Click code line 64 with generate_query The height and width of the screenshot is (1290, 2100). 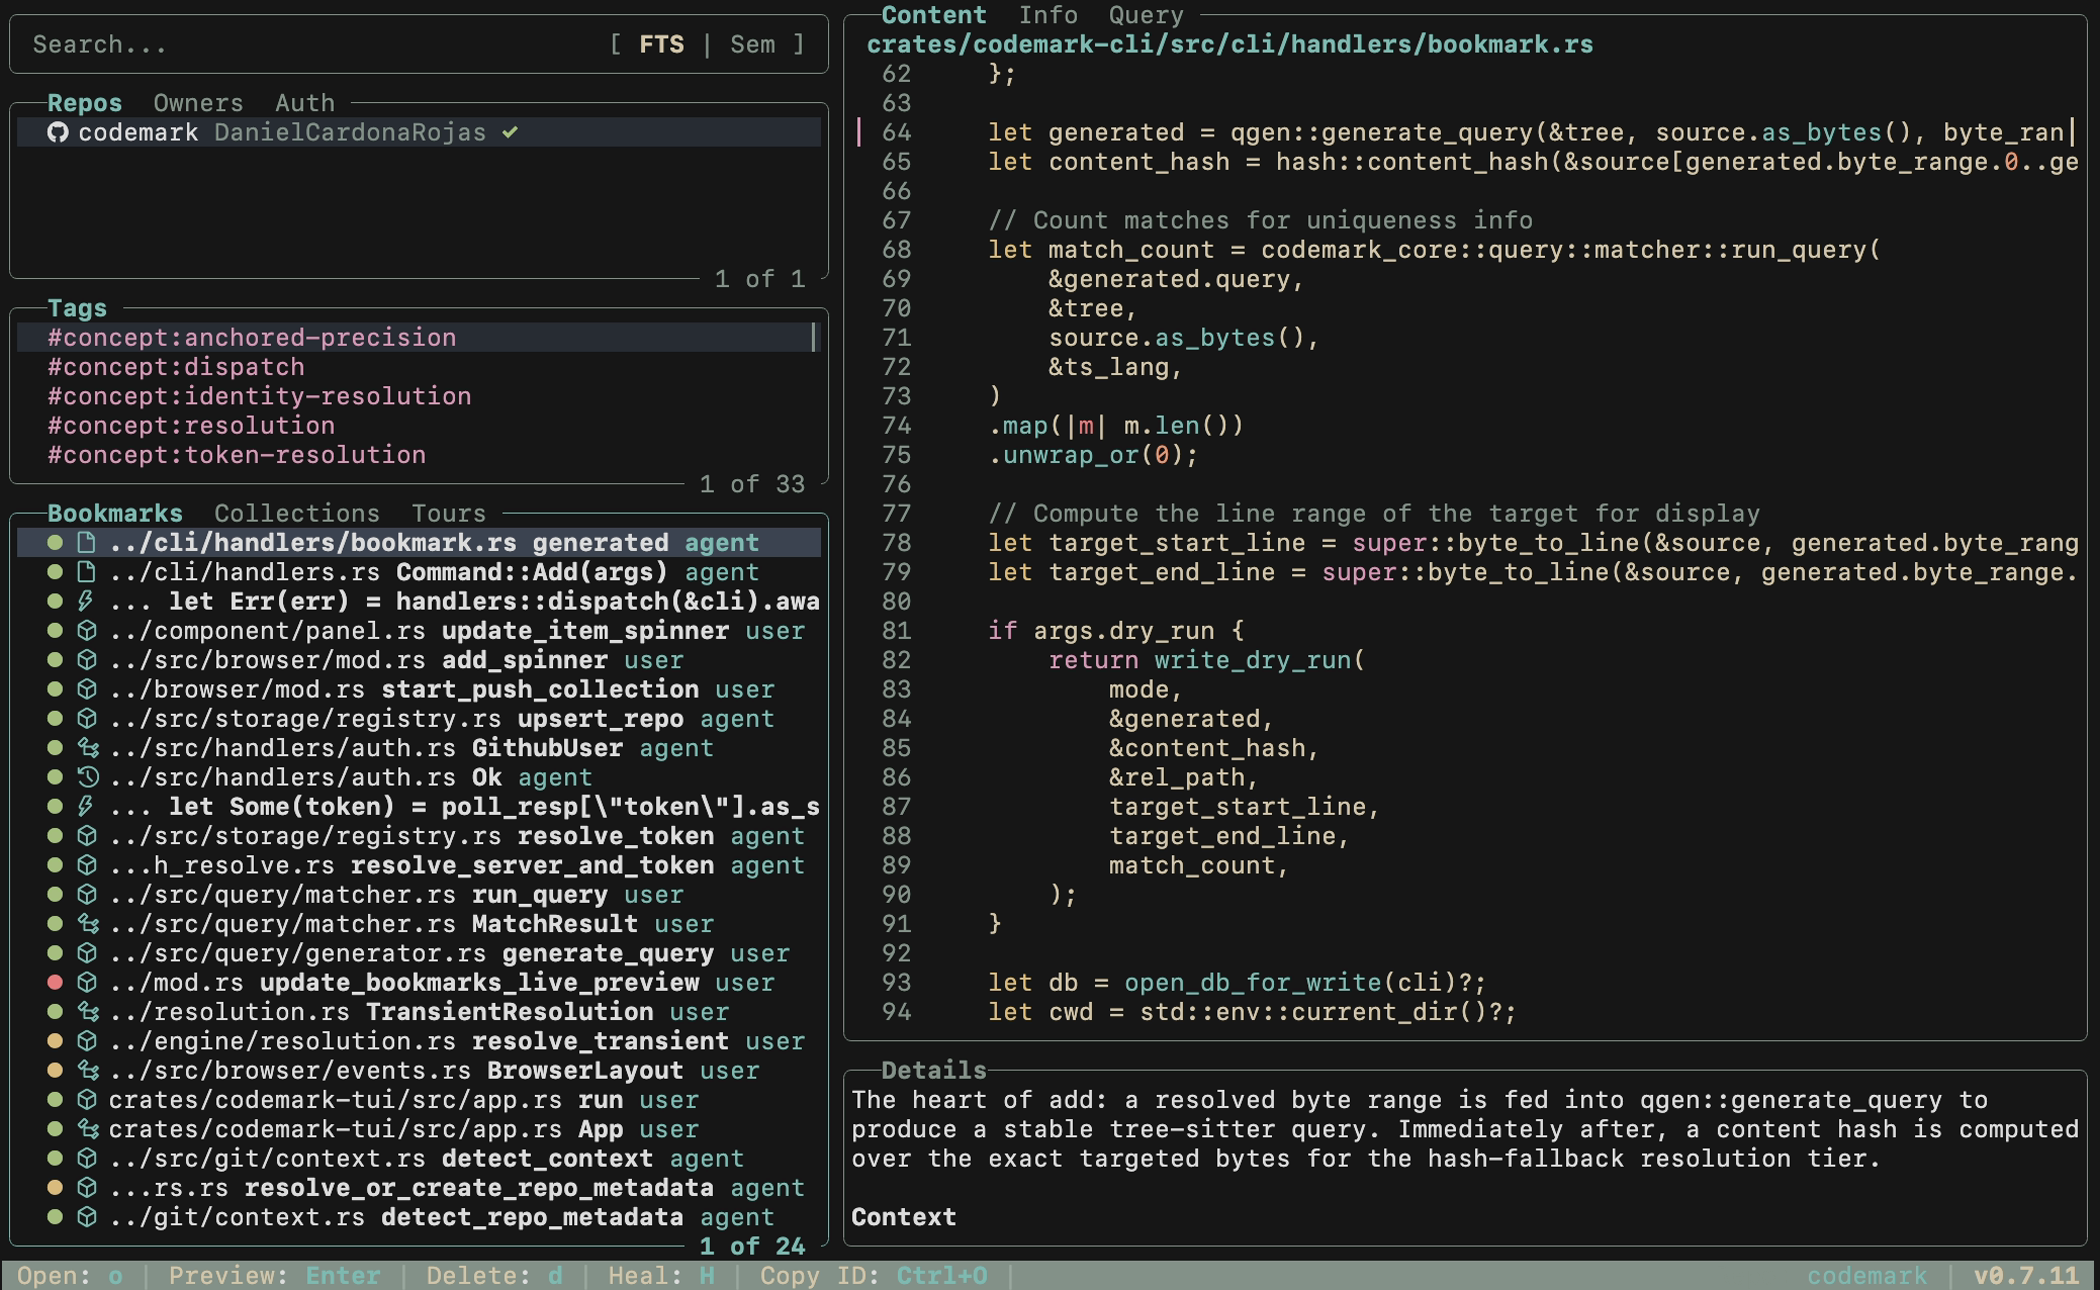click(x=1466, y=132)
